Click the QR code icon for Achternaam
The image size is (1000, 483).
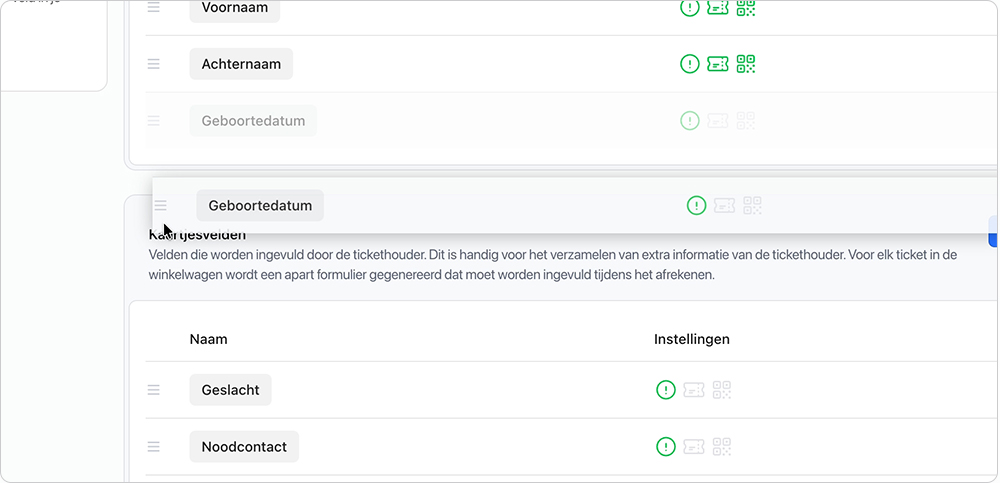[x=746, y=64]
